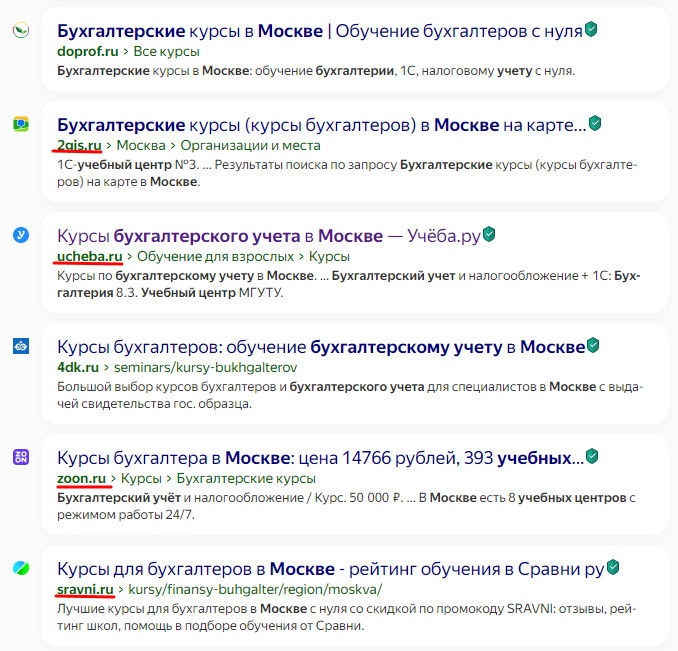678x651 pixels.
Task: Click 'Курсы' breadcrumb under ucheba.ru
Action: point(329,256)
